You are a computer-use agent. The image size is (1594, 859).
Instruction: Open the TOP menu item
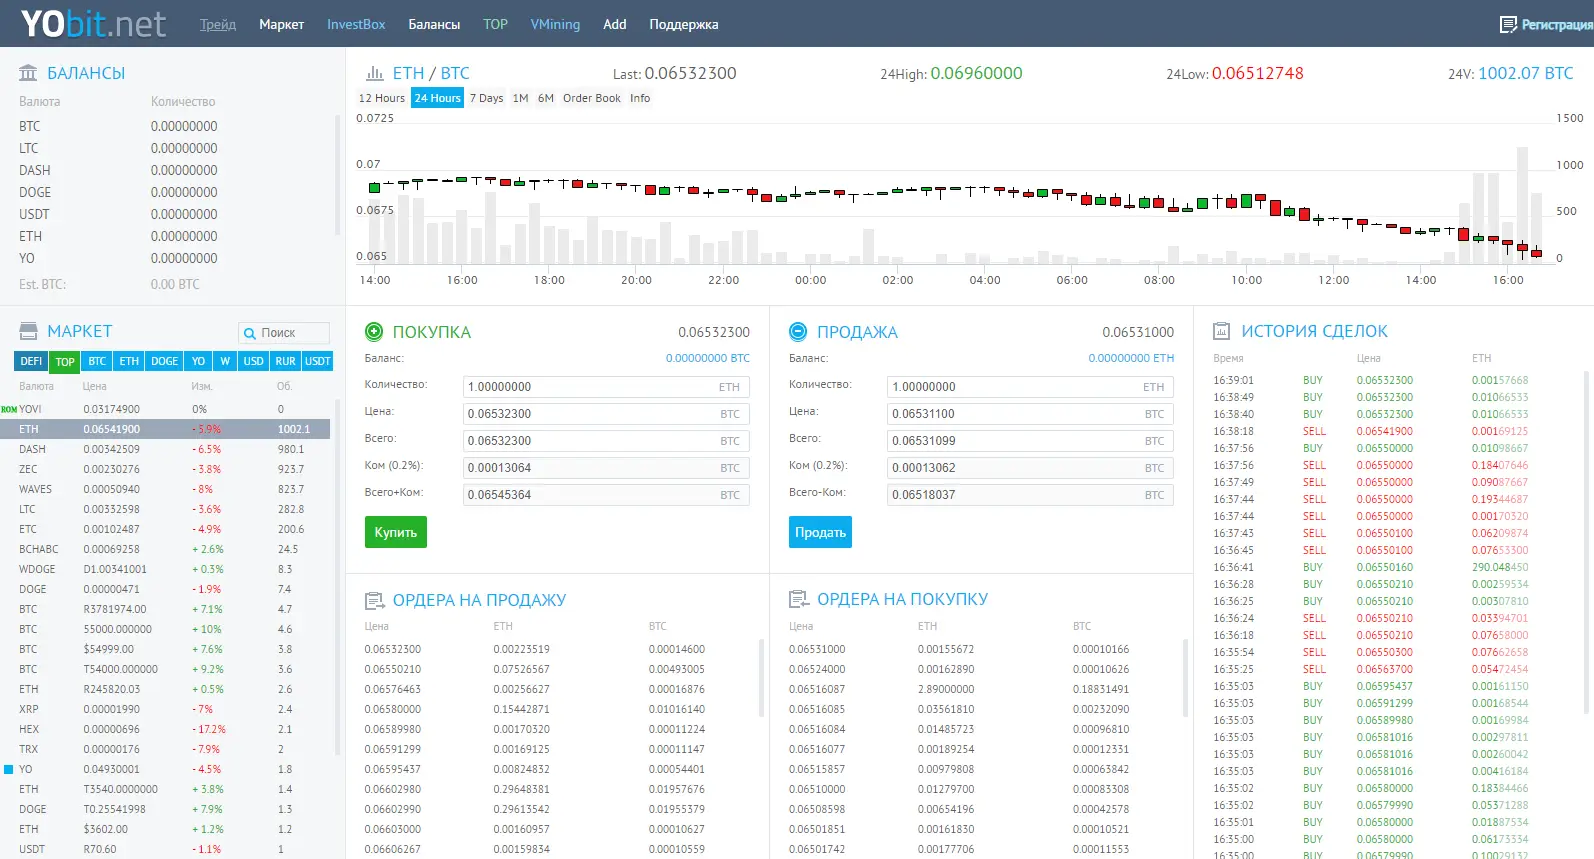495,24
